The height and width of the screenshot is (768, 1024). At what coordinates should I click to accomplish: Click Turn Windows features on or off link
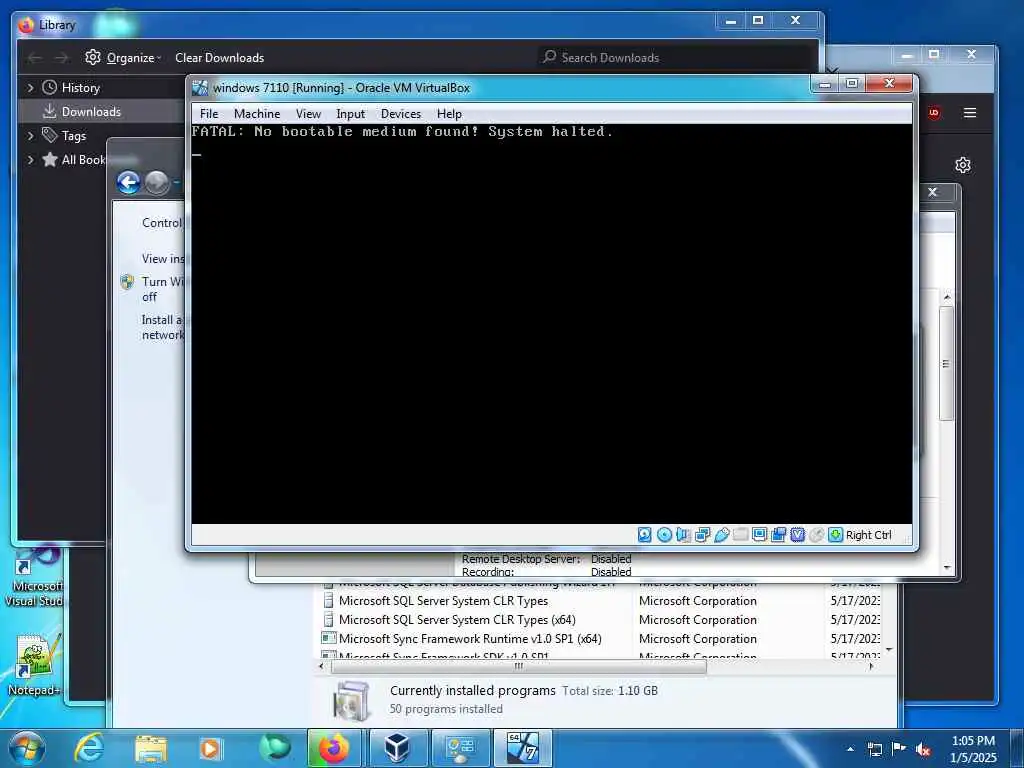point(163,289)
